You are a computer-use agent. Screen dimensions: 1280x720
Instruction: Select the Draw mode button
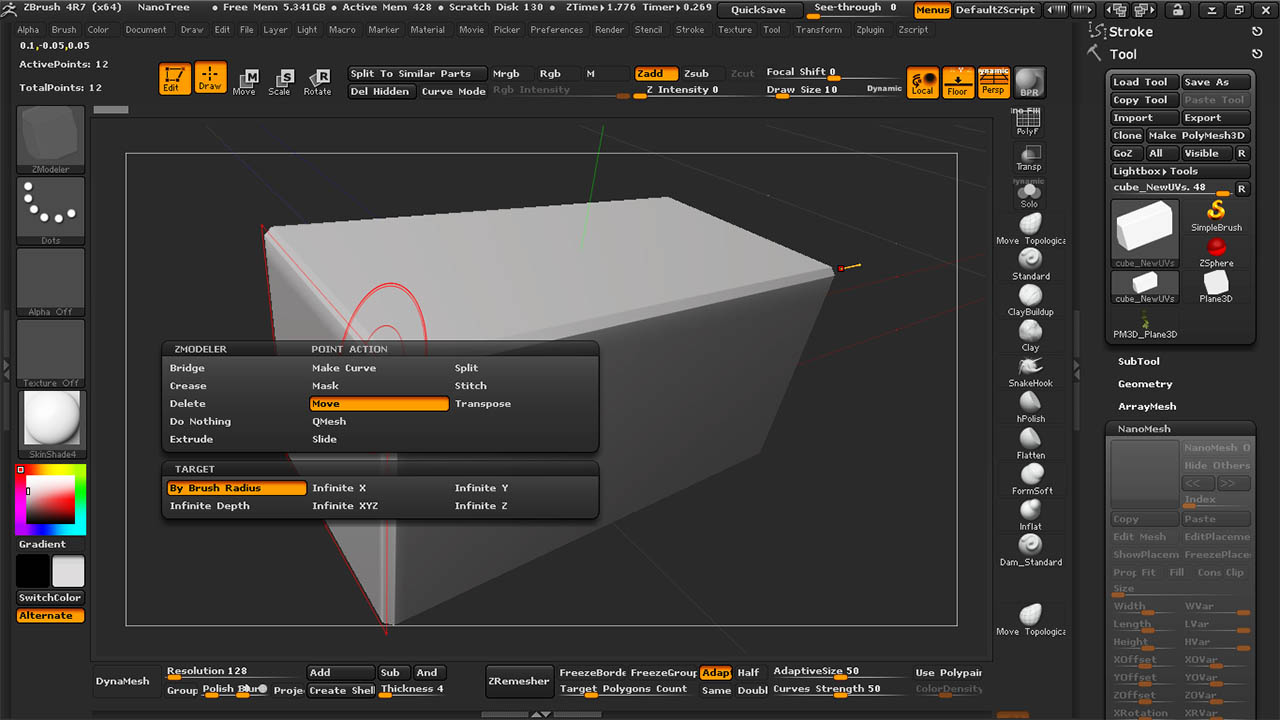pyautogui.click(x=210, y=79)
